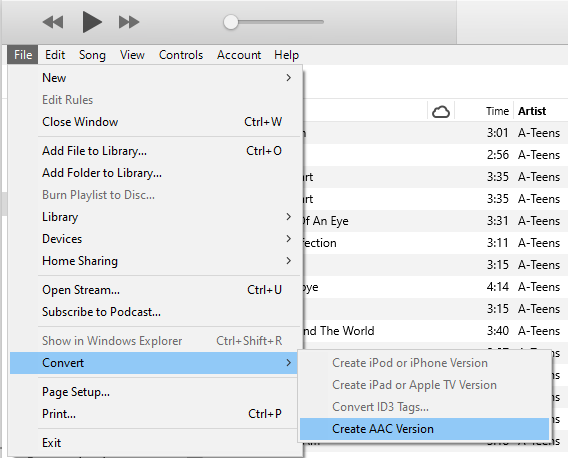
Task: Choose Add Folder to Library
Action: tap(155, 173)
